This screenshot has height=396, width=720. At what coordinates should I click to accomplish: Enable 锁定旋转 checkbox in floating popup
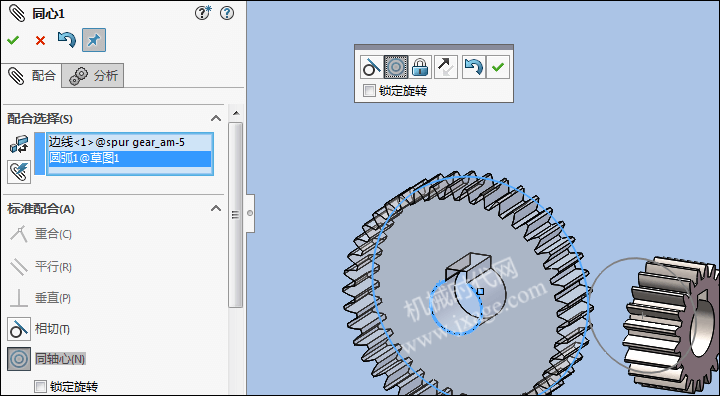click(369, 91)
